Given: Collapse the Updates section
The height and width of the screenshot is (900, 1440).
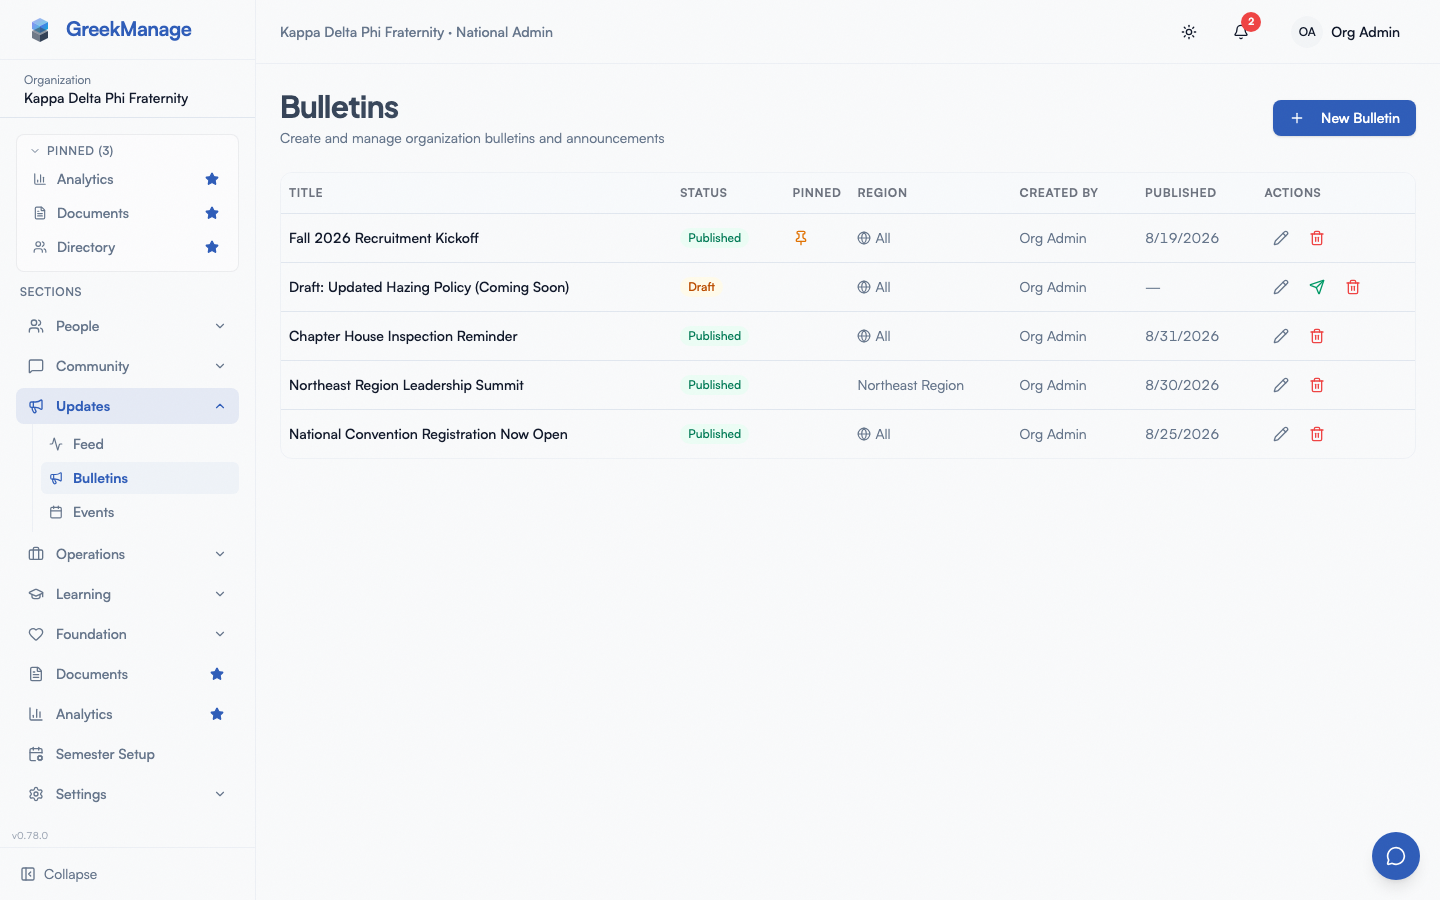Looking at the screenshot, I should [x=127, y=406].
